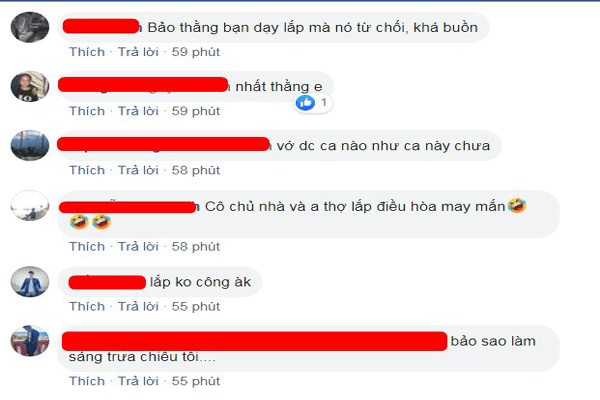
Task: Open the second commenter's profile picture
Action: 30,87
